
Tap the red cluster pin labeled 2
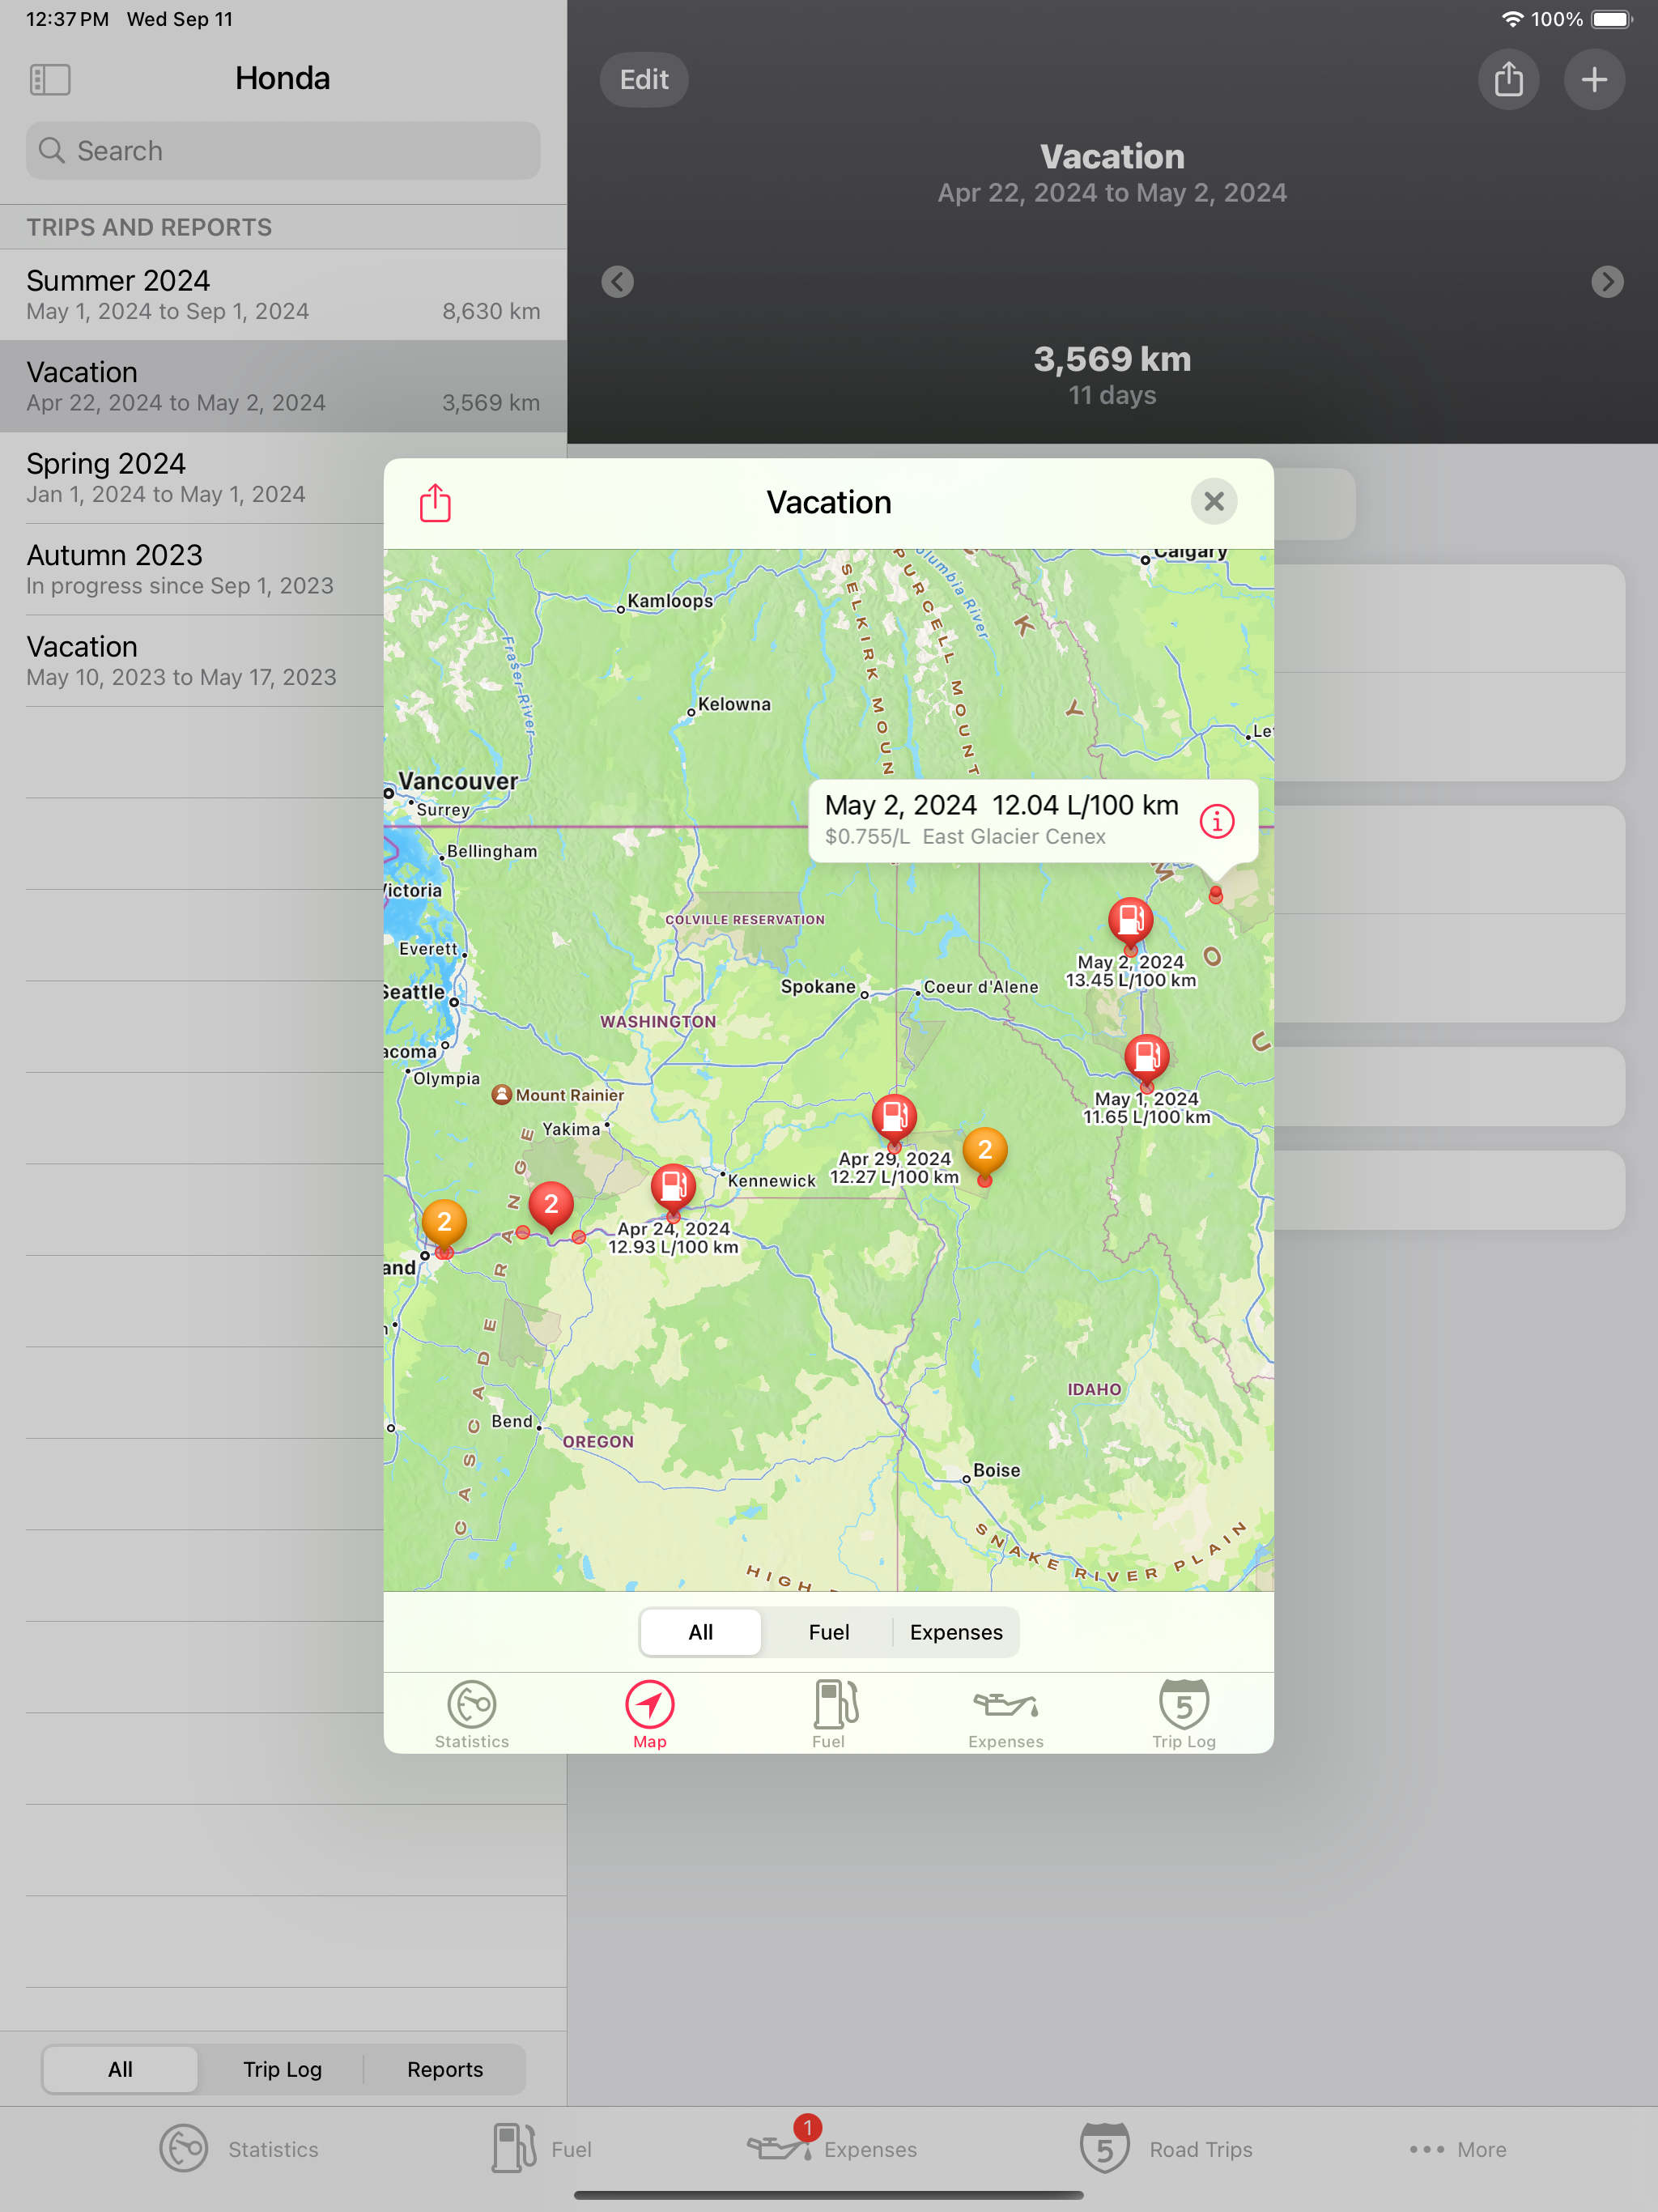551,1208
